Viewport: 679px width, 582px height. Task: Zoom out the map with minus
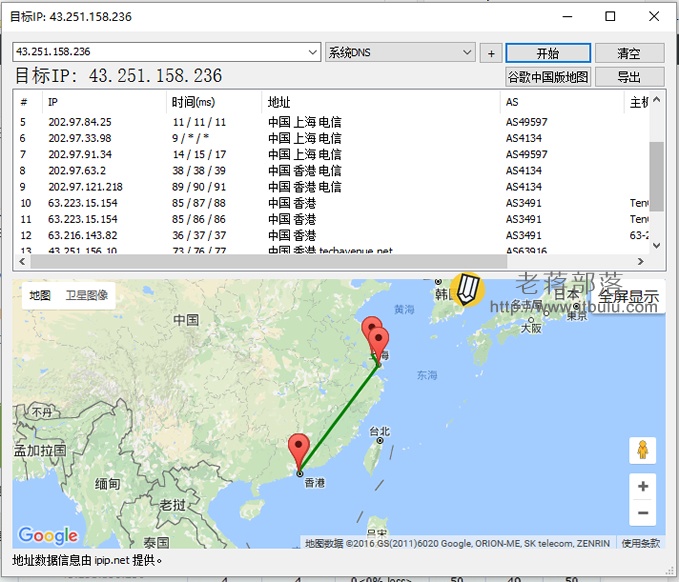click(x=643, y=513)
